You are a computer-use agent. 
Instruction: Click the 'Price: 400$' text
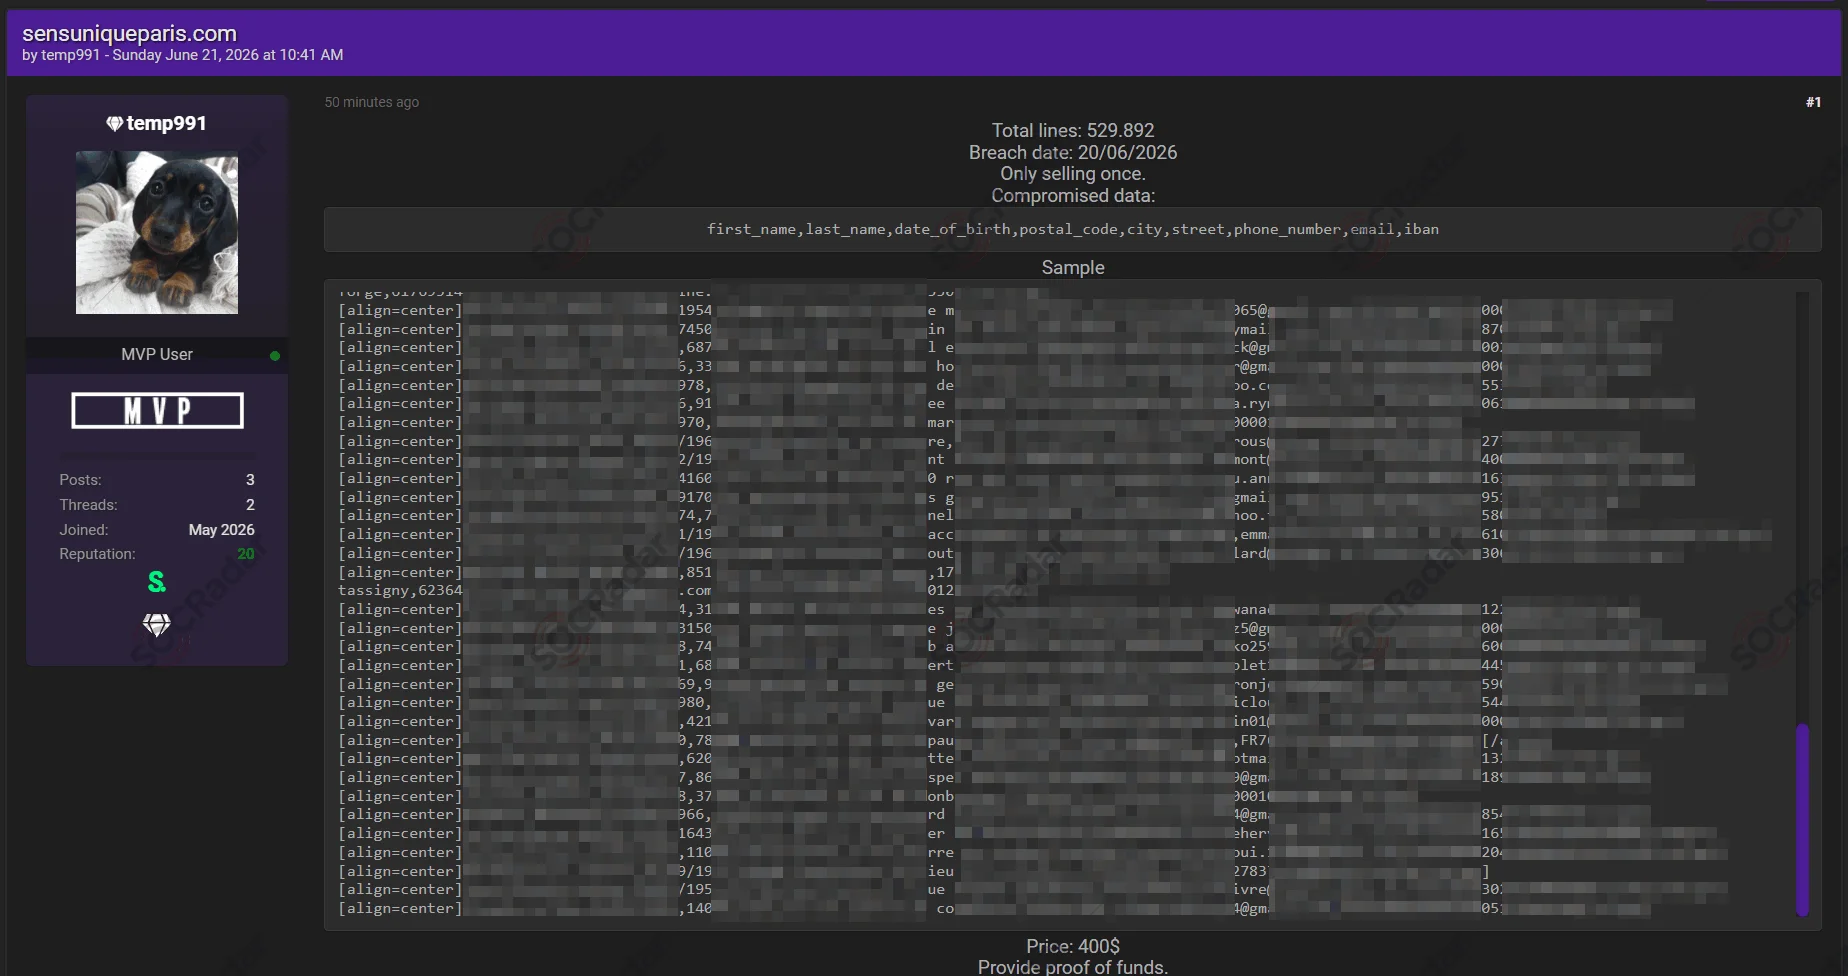1072,946
